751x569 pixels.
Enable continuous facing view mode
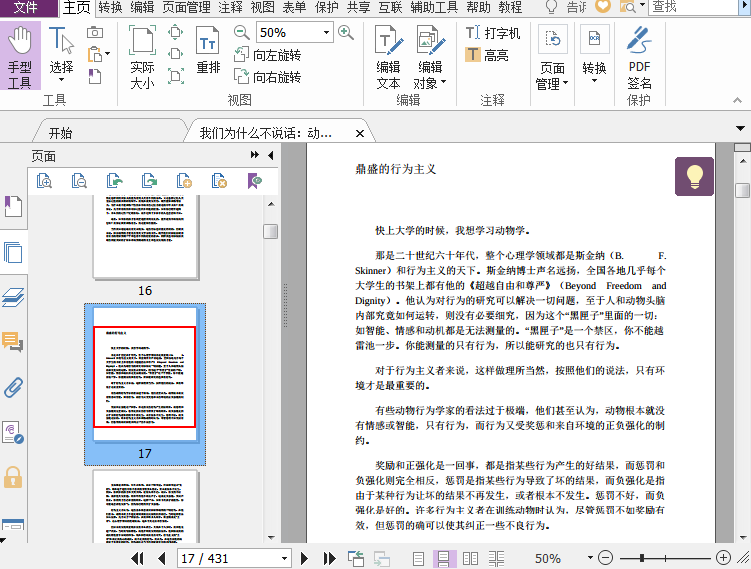(496, 558)
